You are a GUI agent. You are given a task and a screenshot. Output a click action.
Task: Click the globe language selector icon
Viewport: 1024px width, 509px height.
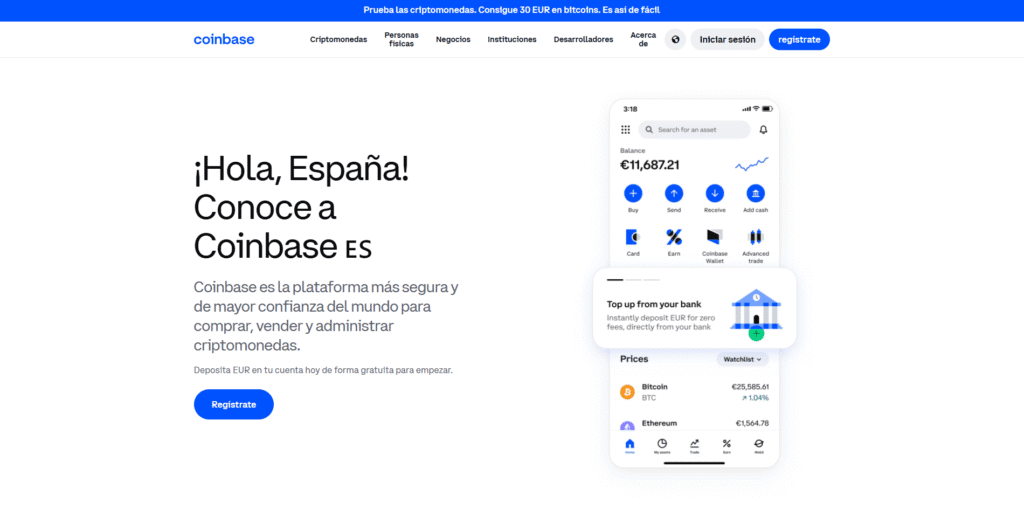click(675, 40)
